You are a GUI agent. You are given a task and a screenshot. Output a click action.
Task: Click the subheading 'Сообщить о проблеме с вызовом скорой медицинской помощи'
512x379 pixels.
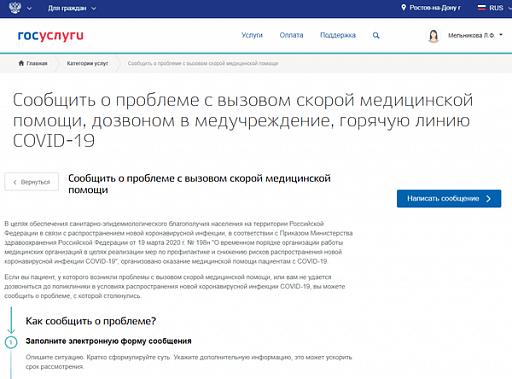tap(199, 184)
